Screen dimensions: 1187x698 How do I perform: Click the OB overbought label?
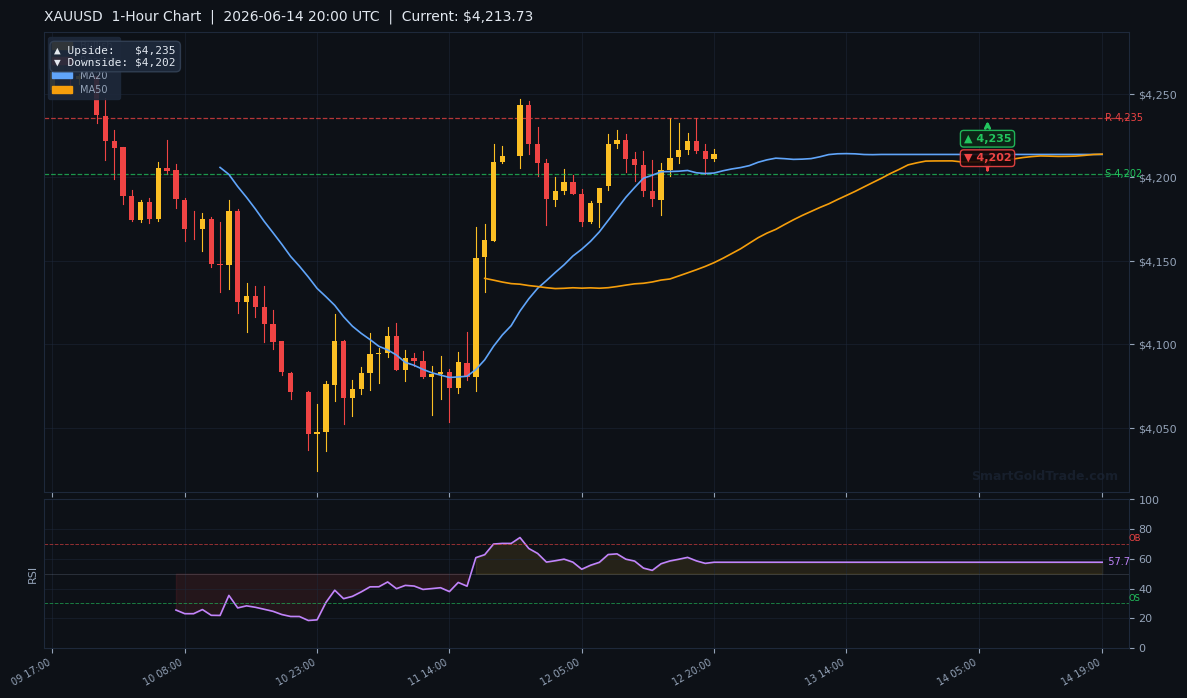point(1134,538)
